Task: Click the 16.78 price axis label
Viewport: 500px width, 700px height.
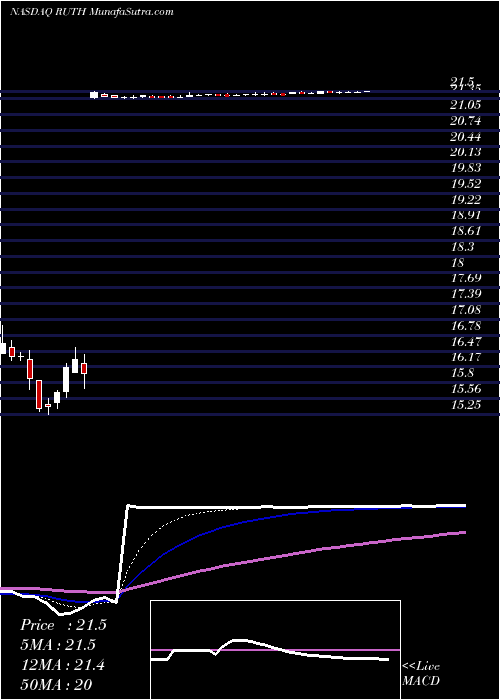Action: 466,325
